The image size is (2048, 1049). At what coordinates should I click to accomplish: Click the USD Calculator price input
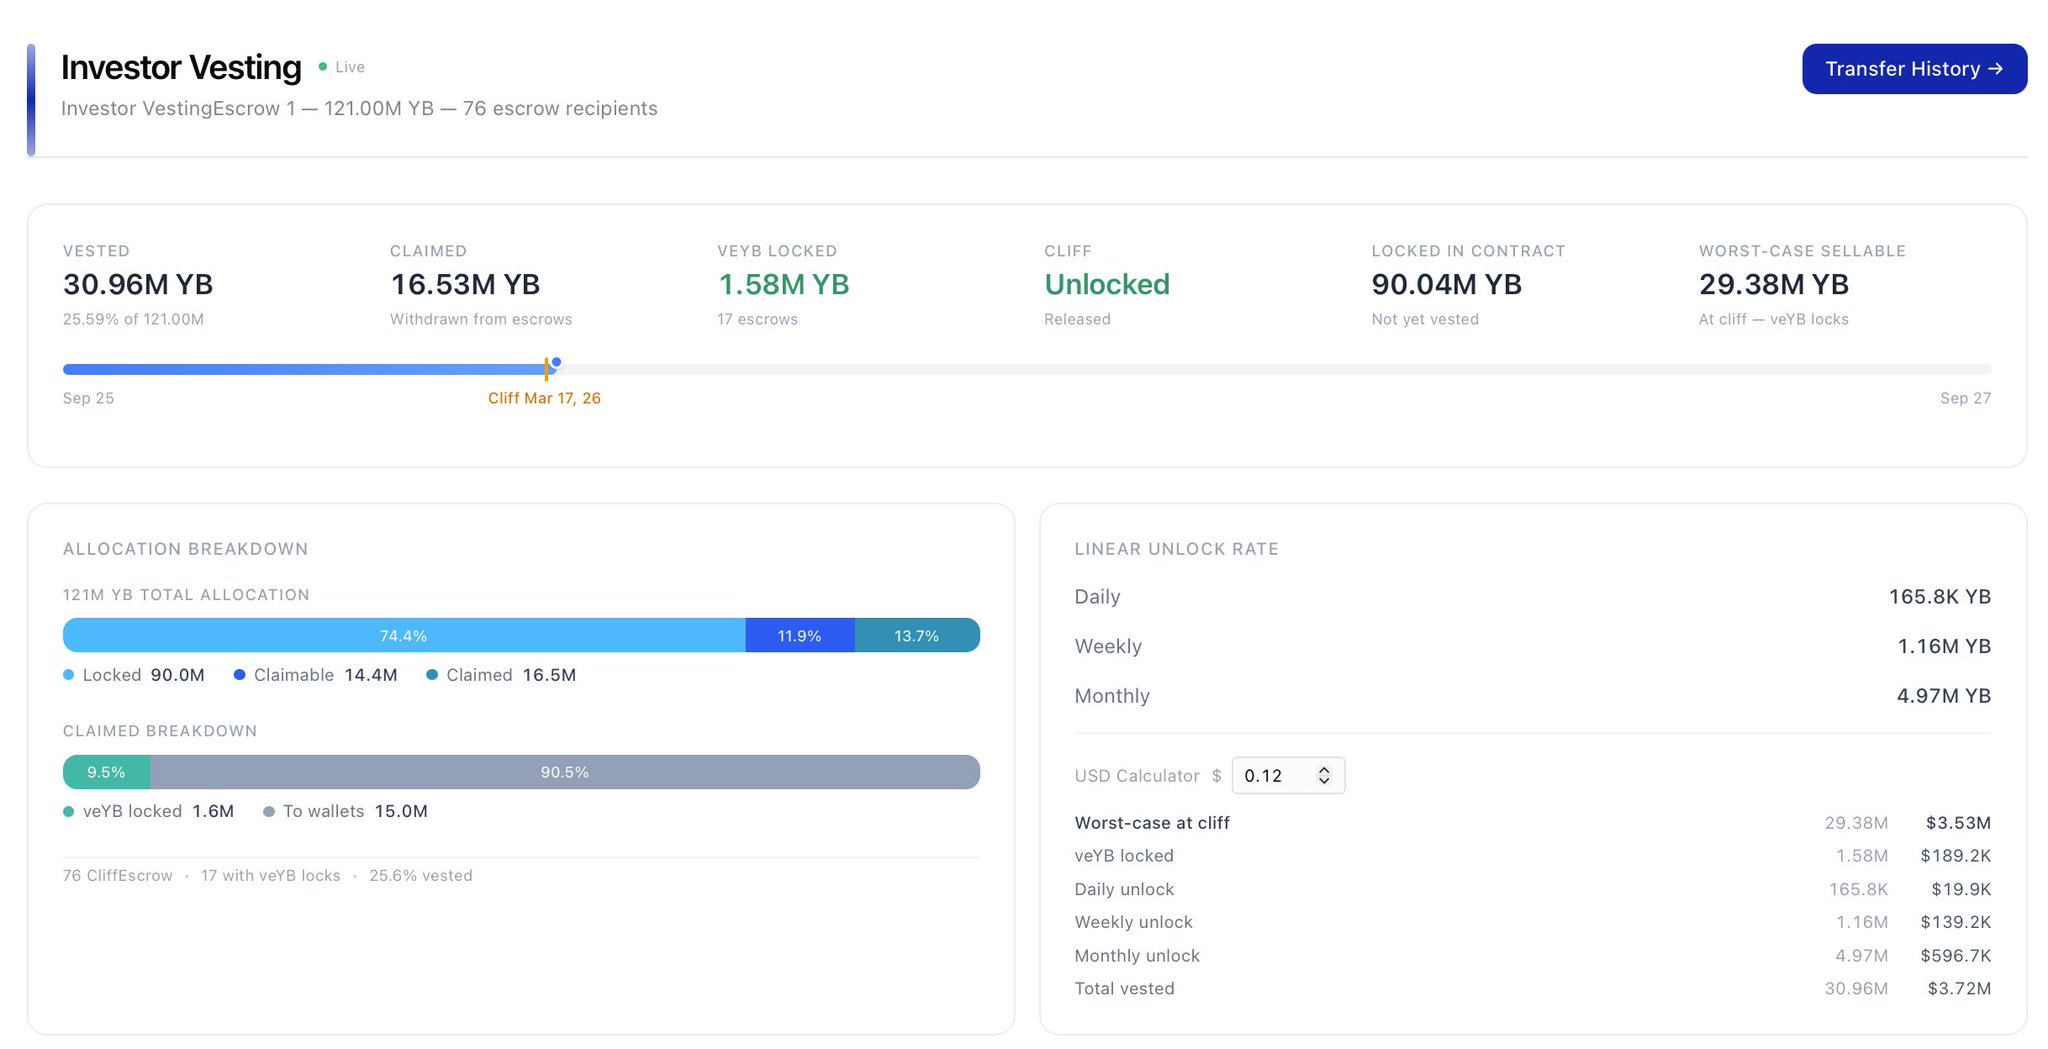tap(1276, 776)
